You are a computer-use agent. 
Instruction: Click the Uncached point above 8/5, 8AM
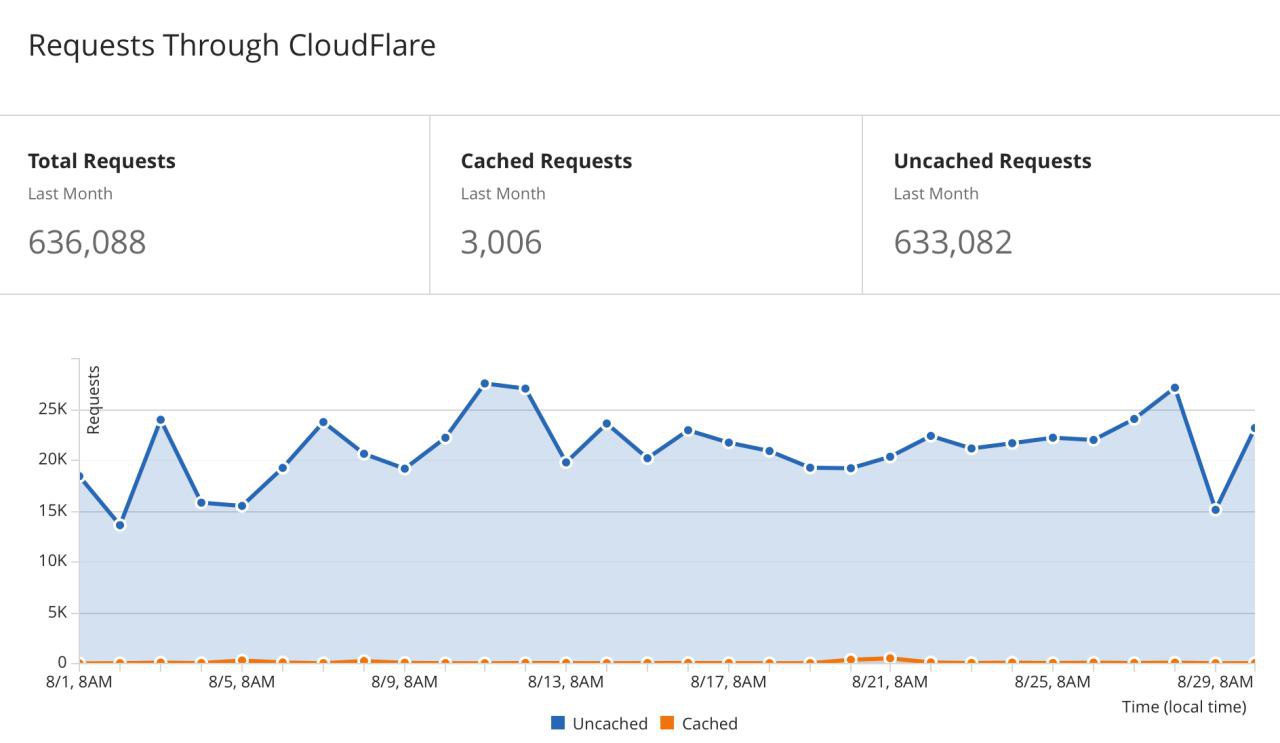click(x=242, y=506)
